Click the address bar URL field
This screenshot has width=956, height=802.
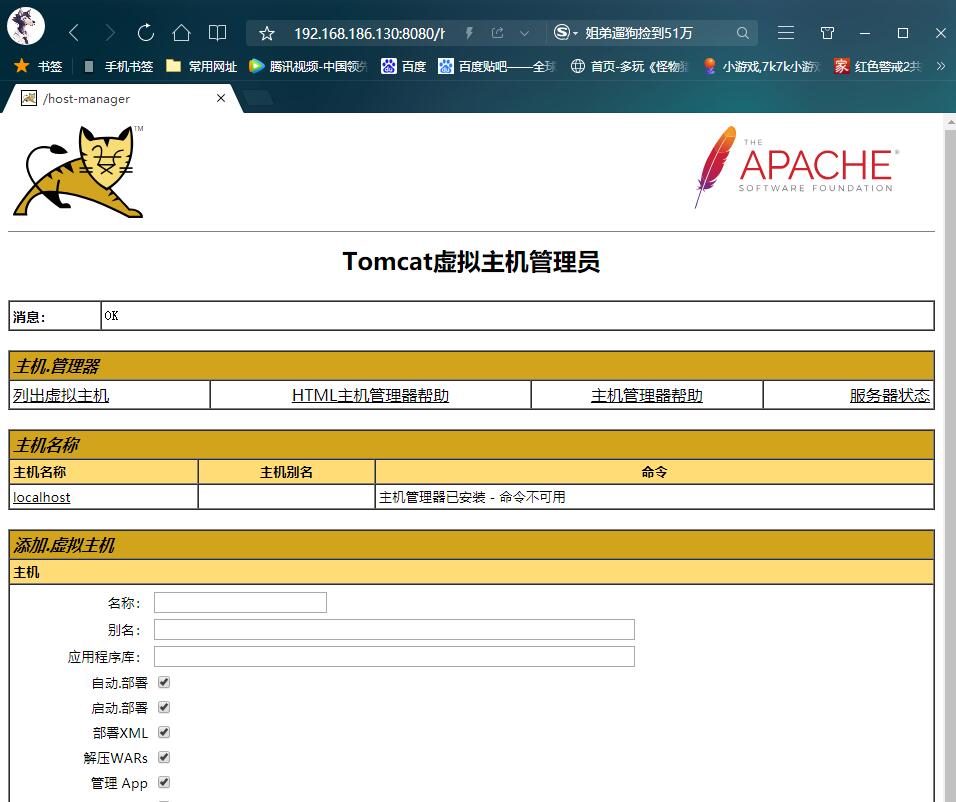point(369,33)
